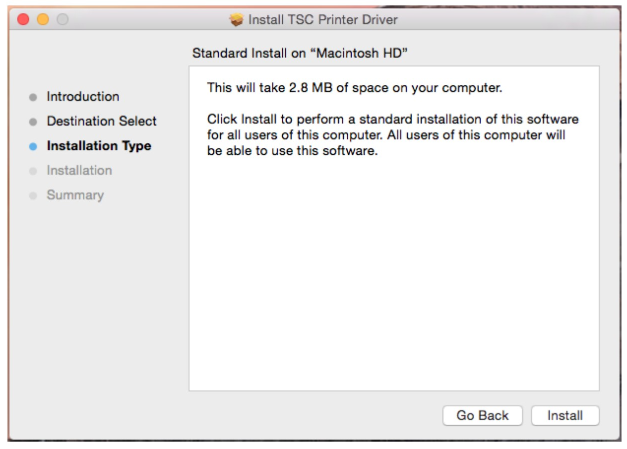Click the bullet next to Destination Select
This screenshot has height=449, width=627.
click(x=33, y=122)
